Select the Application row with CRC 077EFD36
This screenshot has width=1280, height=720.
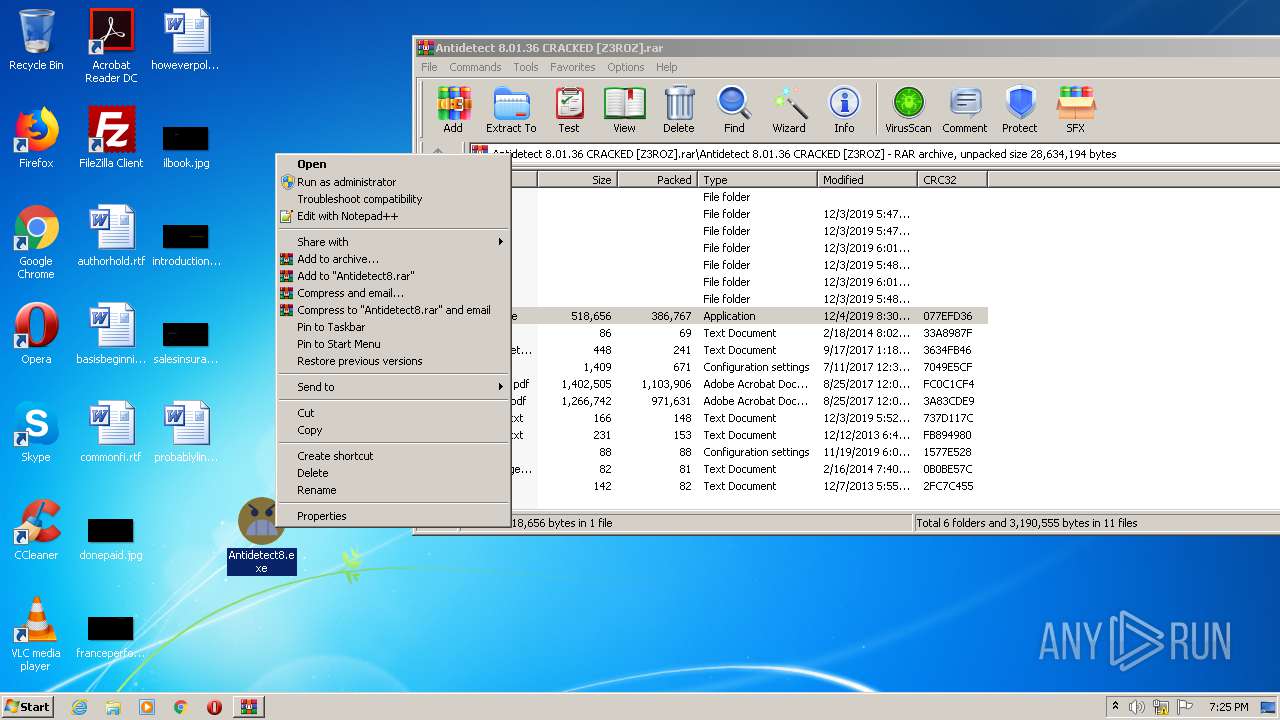coord(749,316)
